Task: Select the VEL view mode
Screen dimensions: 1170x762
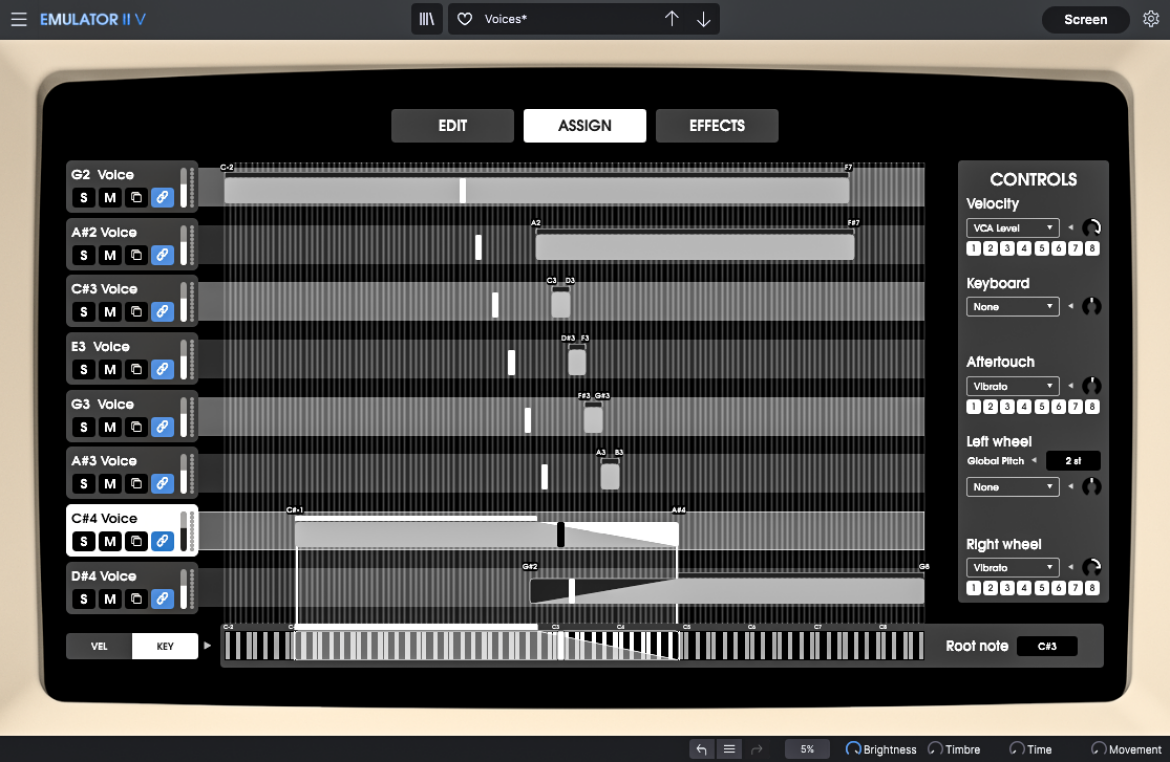Action: [99, 646]
